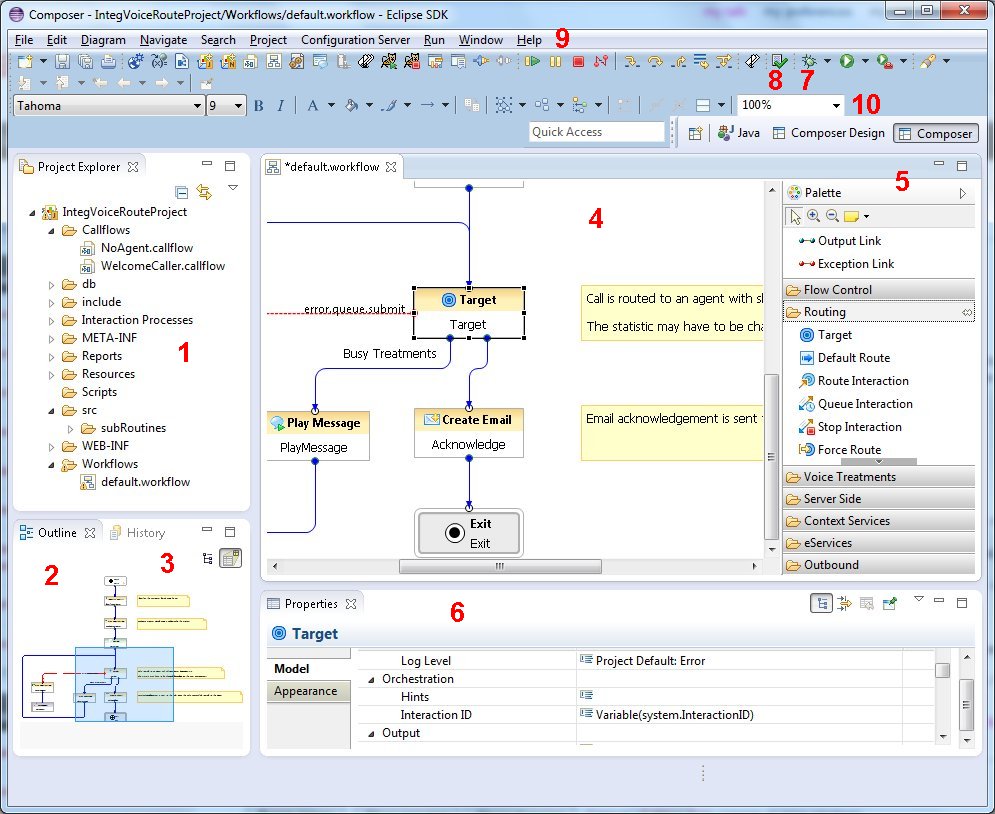Expand the Reports folder
This screenshot has width=995, height=814.
pos(52,357)
